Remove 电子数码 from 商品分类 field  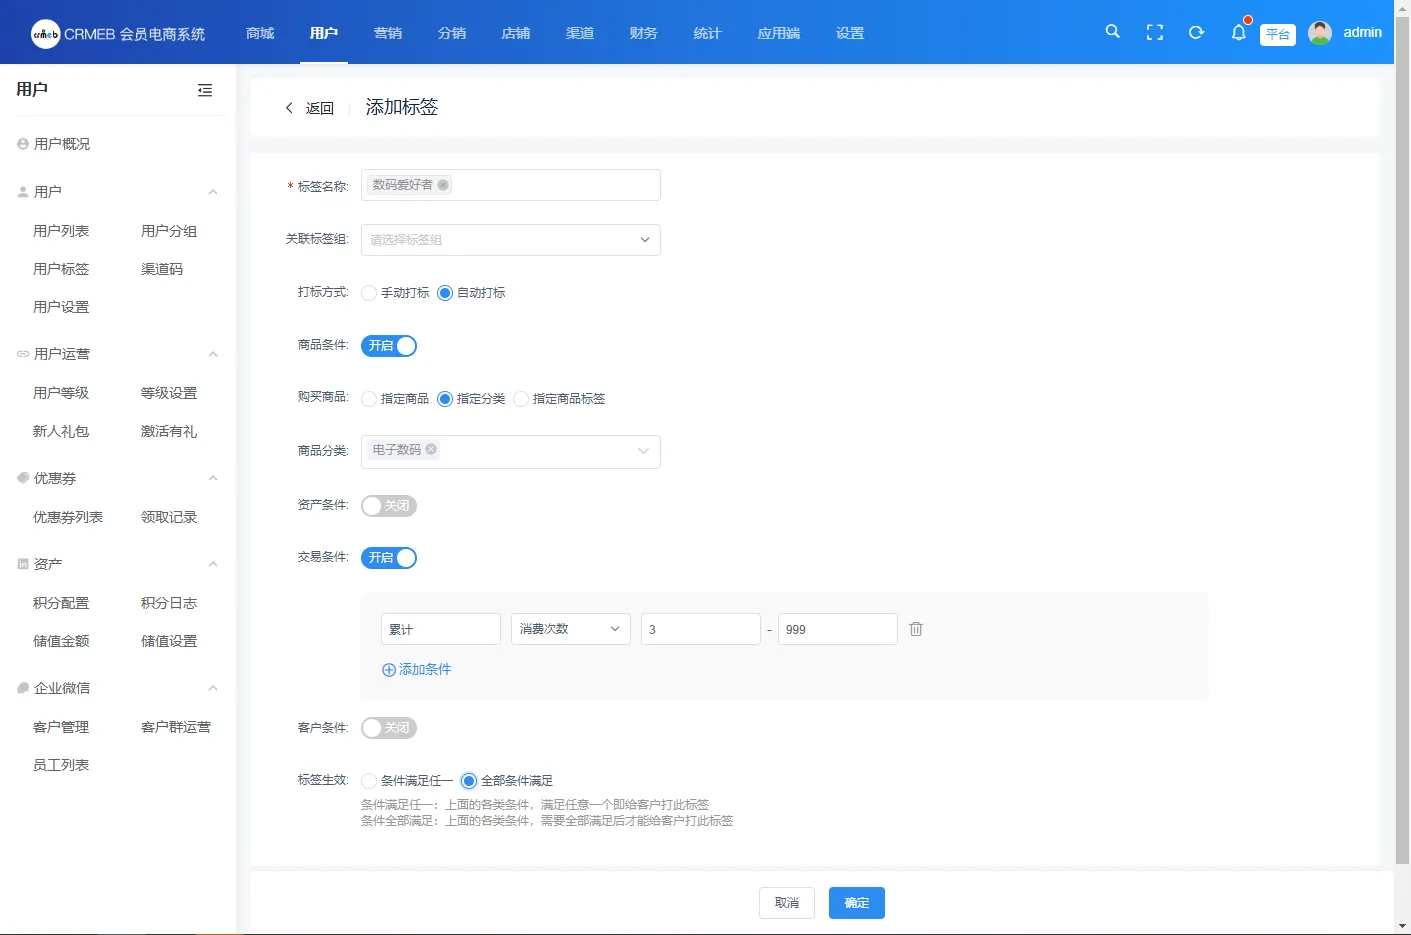(431, 450)
